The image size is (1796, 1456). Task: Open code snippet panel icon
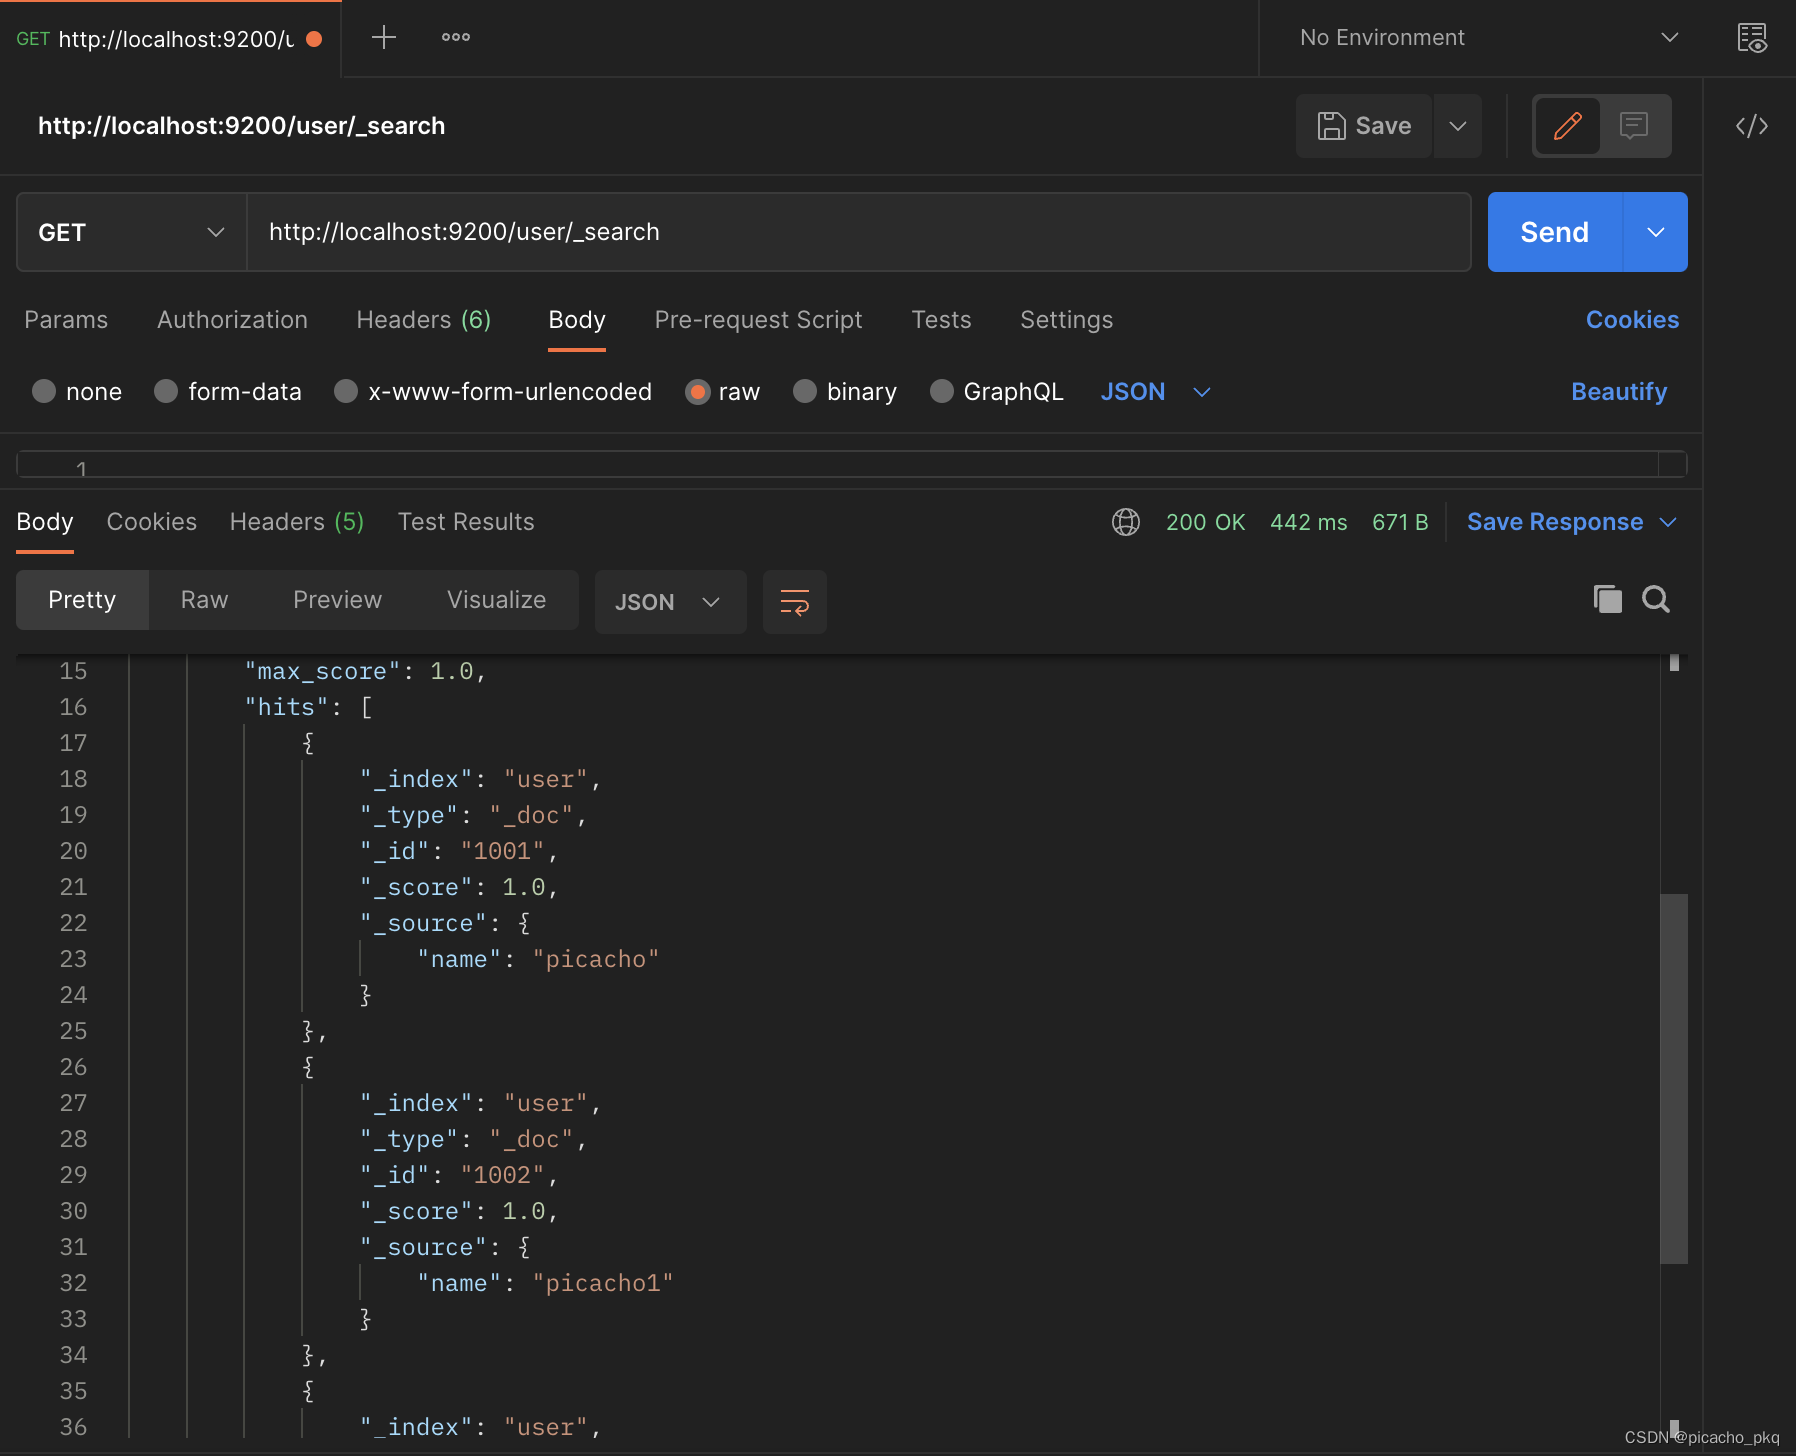coord(1752,126)
